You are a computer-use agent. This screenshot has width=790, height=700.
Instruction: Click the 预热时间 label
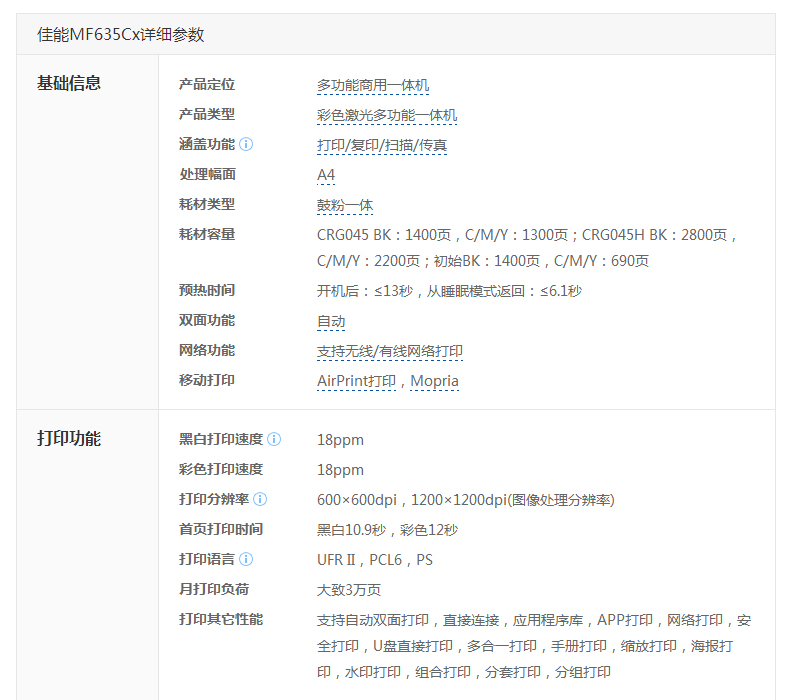(207, 290)
